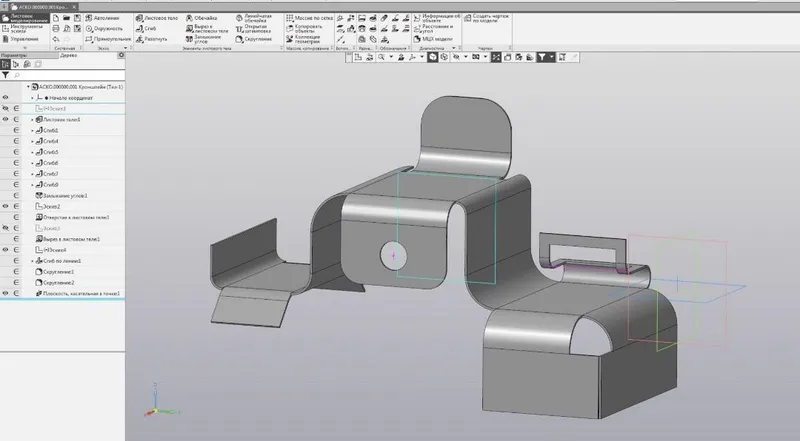The image size is (800, 441).
Task: Choose Массив по сетке command
Action: coord(309,18)
